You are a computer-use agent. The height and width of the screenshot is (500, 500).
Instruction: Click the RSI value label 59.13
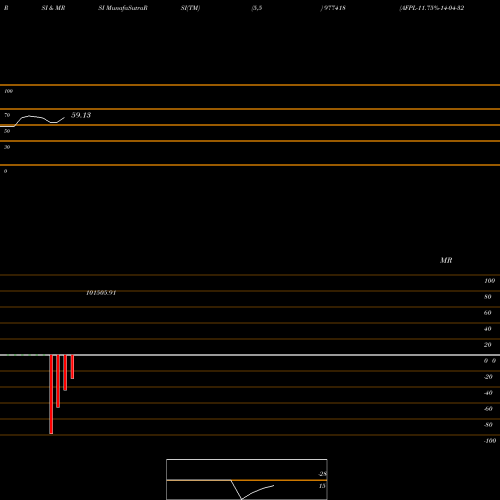(81, 115)
